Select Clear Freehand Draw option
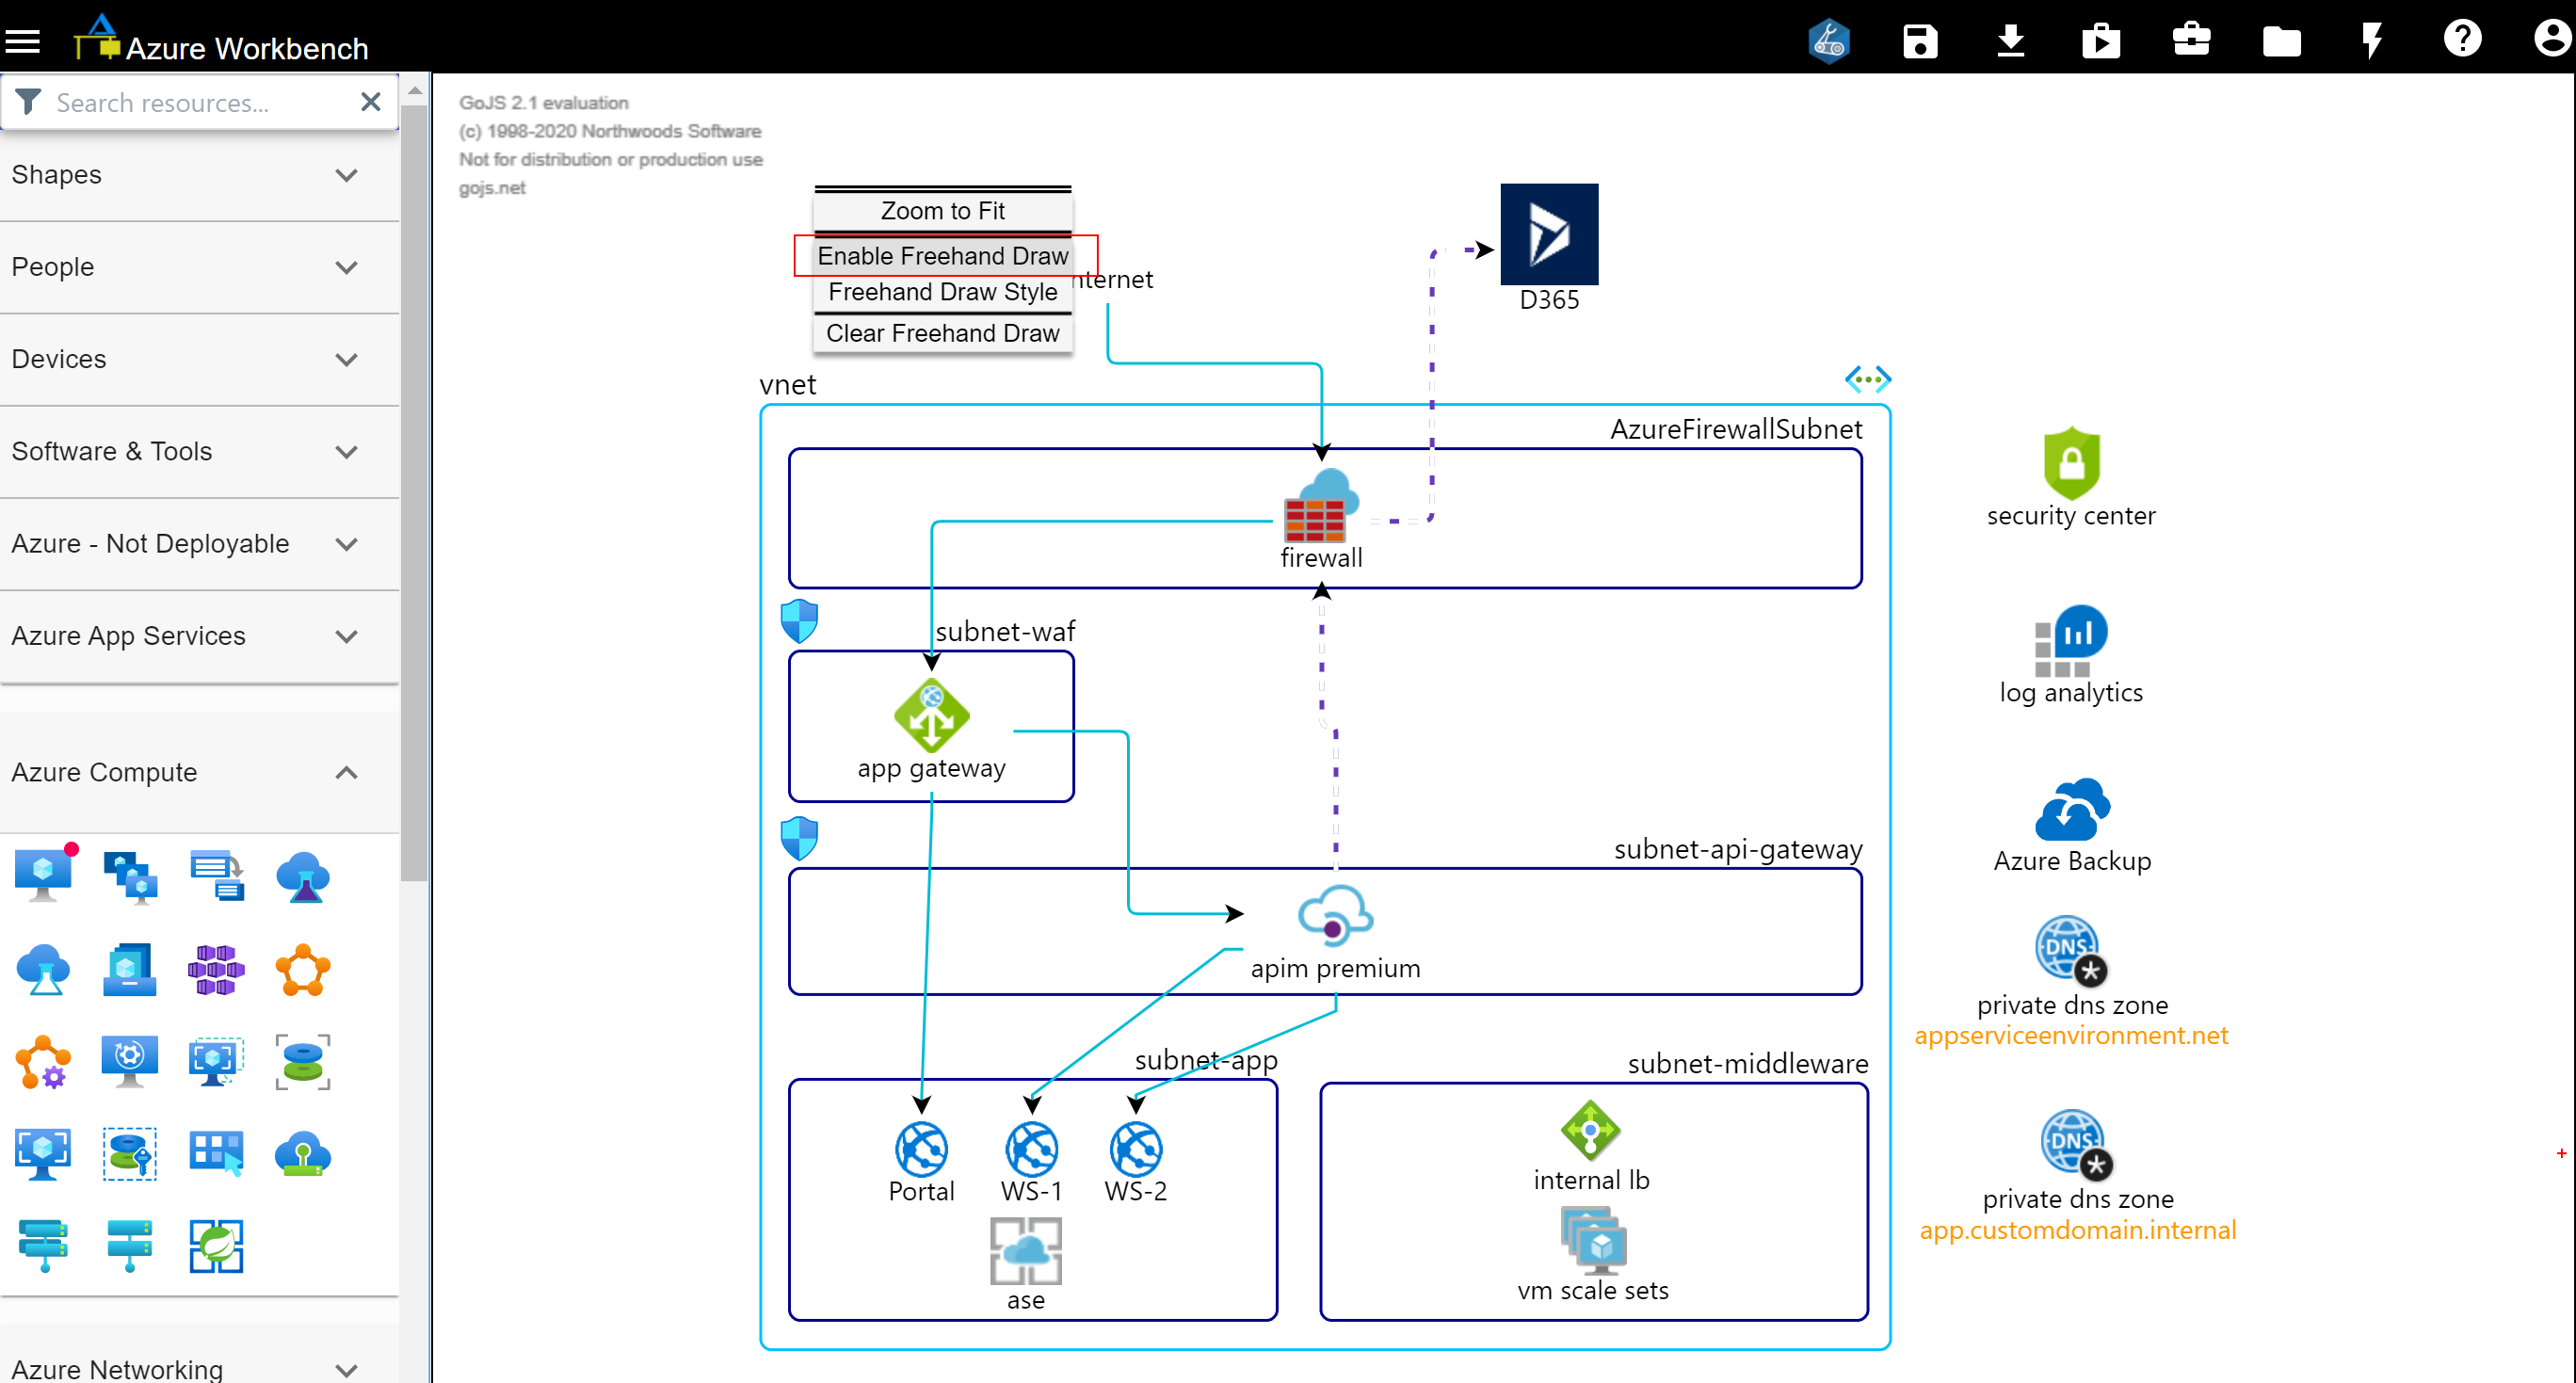The height and width of the screenshot is (1383, 2576). tap(942, 333)
